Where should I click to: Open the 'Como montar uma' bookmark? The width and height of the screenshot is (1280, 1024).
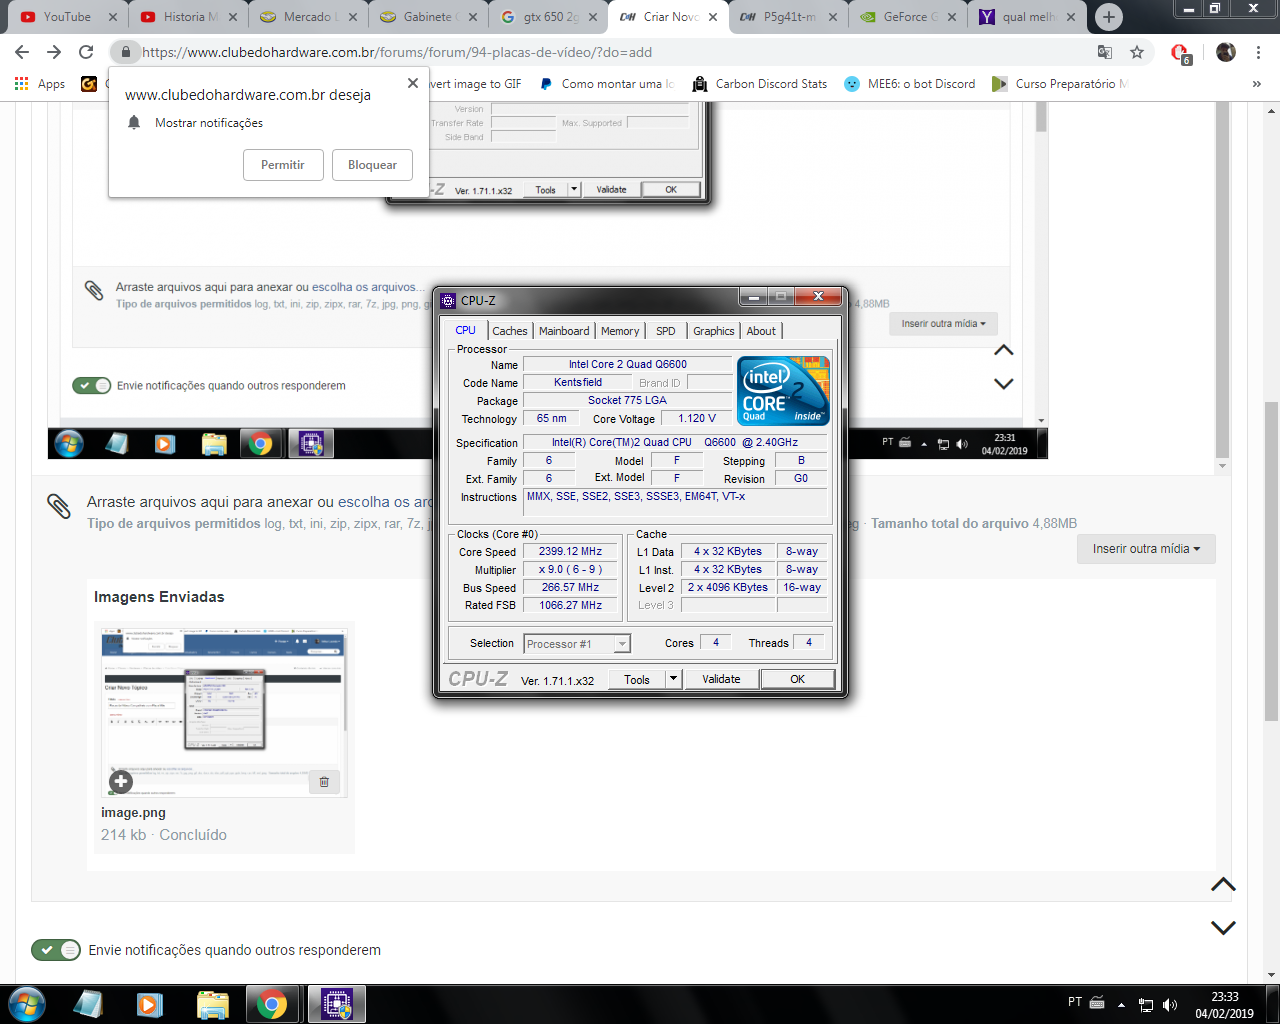point(607,84)
